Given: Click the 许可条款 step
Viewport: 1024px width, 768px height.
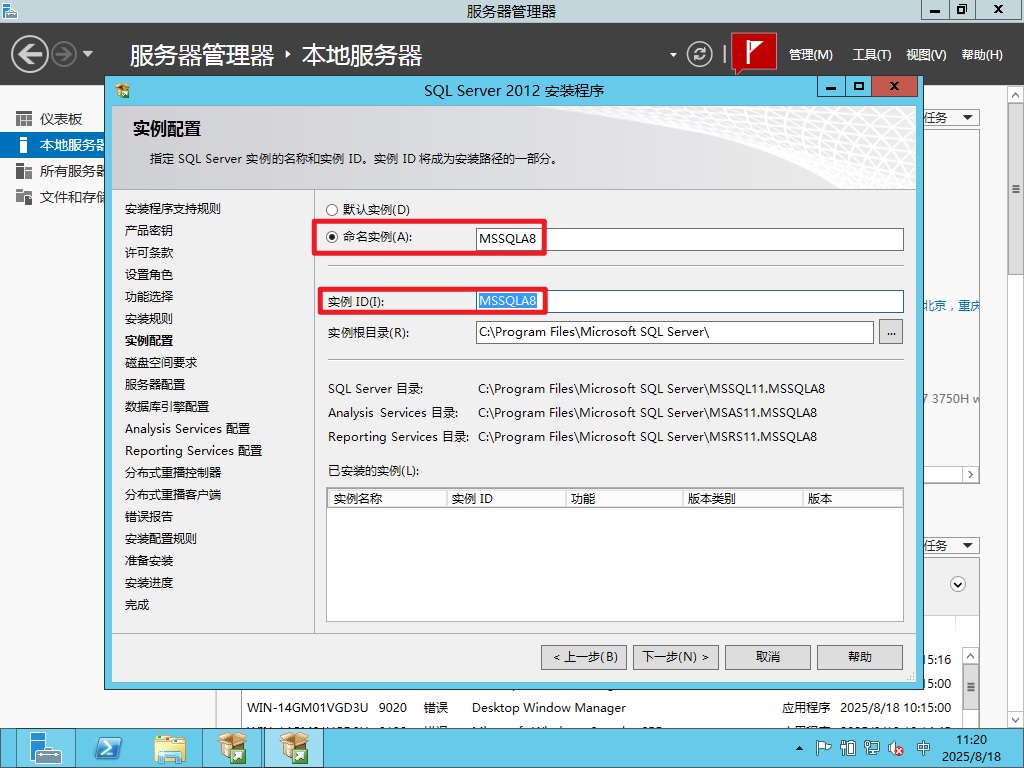Looking at the screenshot, I should point(149,253).
